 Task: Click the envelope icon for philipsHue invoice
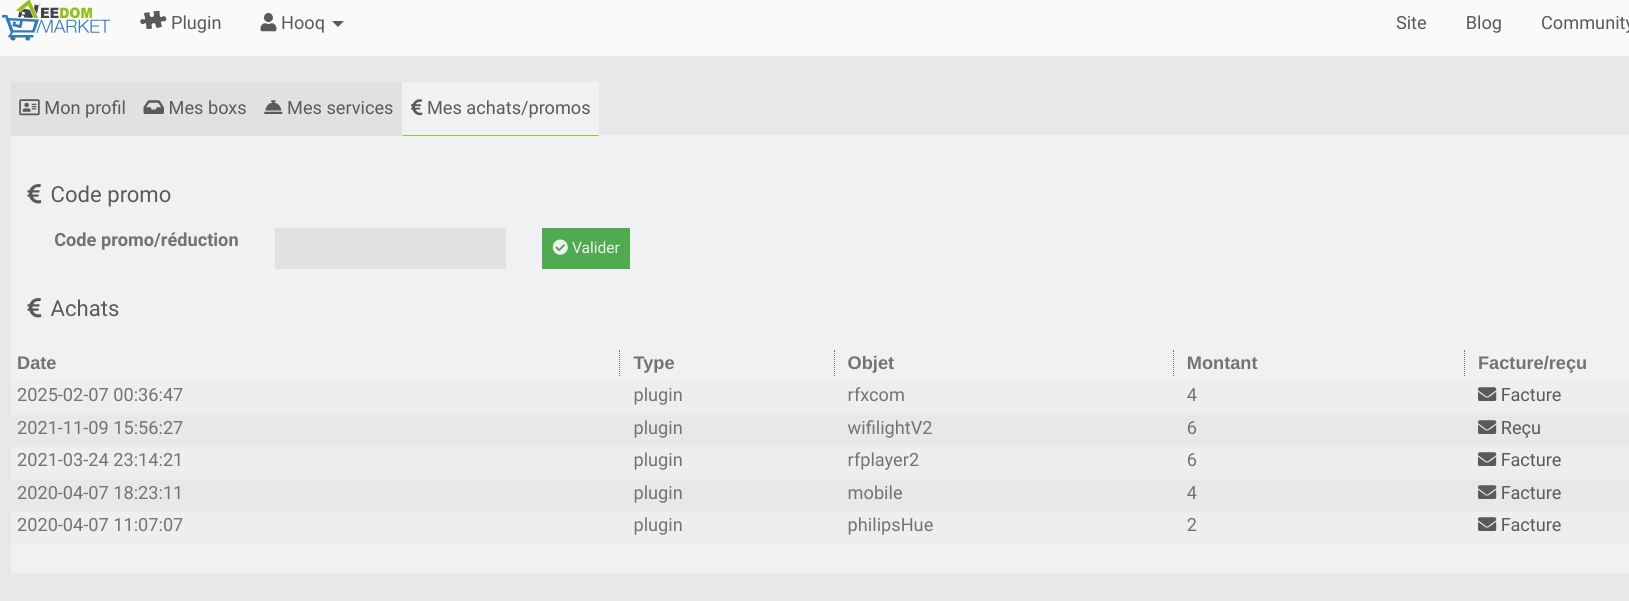1487,525
